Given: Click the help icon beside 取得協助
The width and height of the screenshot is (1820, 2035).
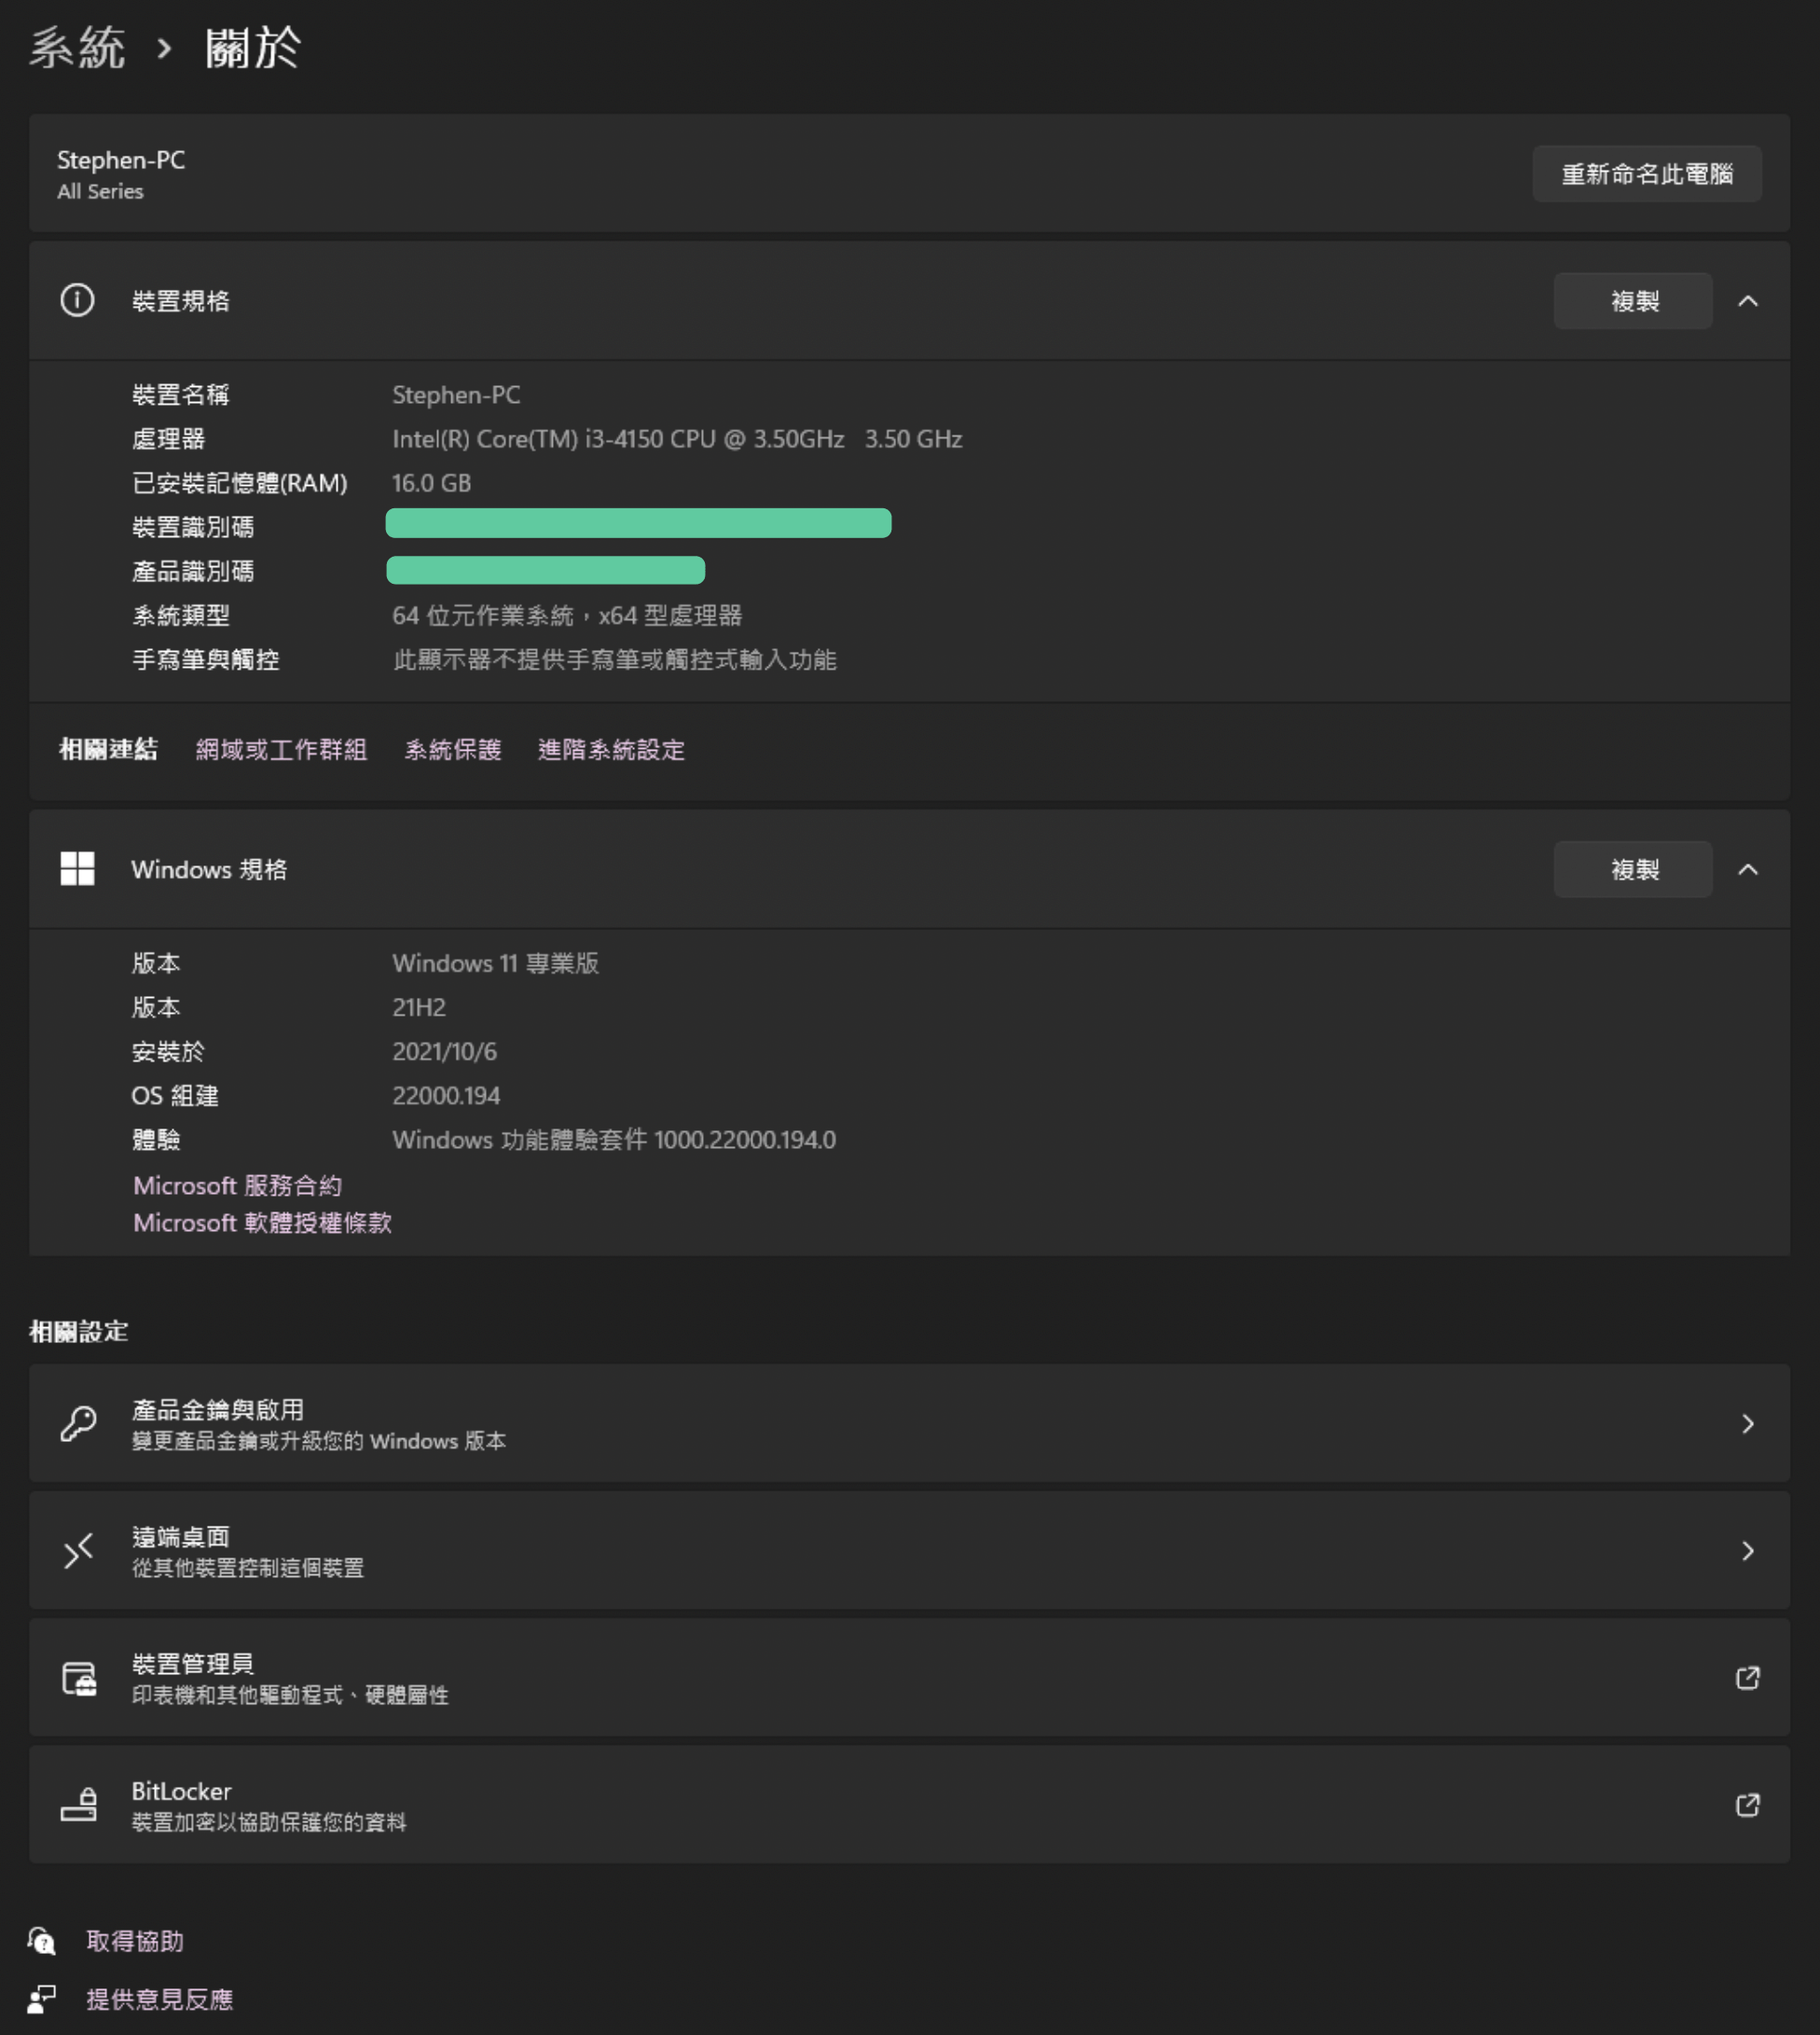Looking at the screenshot, I should tap(42, 1941).
